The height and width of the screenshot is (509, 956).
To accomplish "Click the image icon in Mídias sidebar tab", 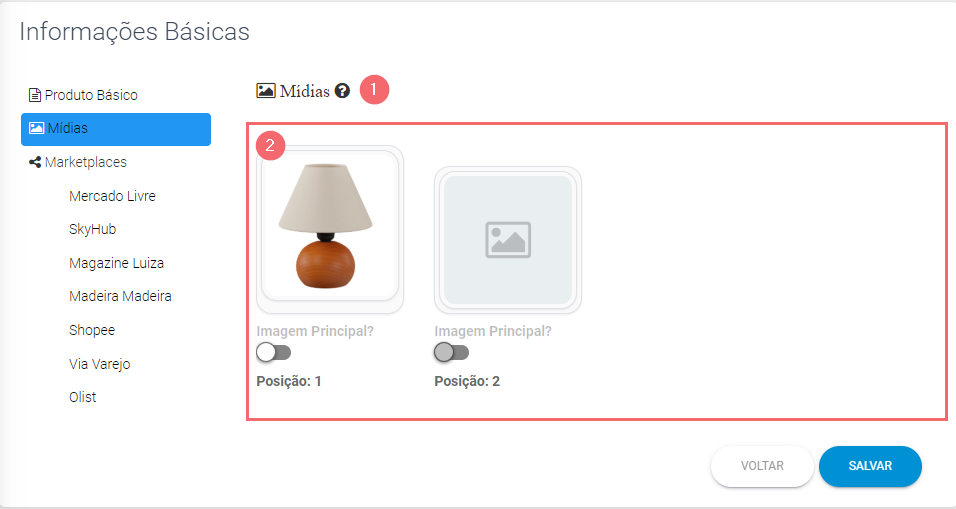I will point(37,128).
